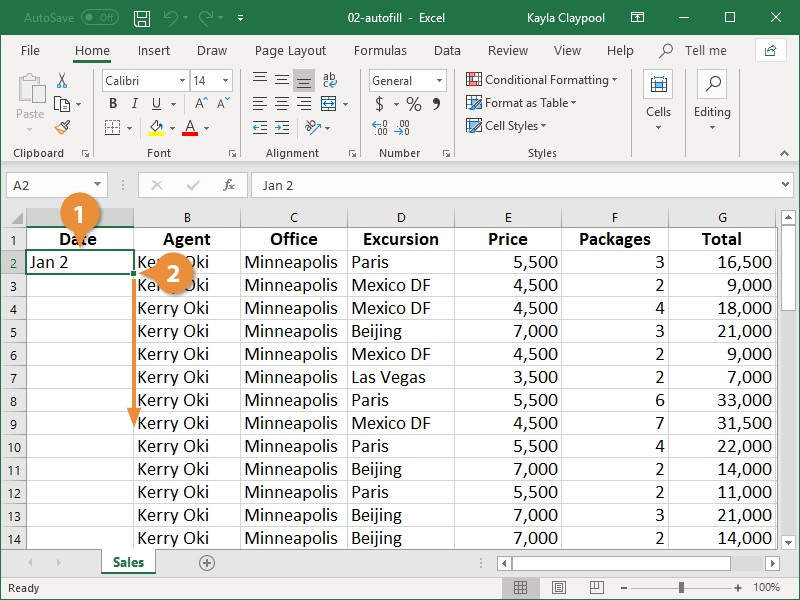Click the Insert Function fx icon
800x600 pixels.
228,185
